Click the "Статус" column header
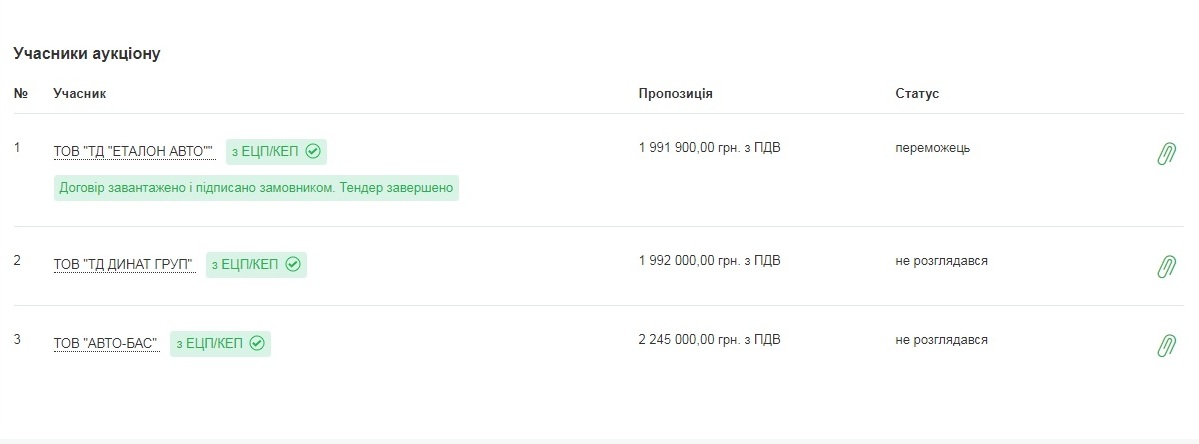1199x444 pixels. 917,93
